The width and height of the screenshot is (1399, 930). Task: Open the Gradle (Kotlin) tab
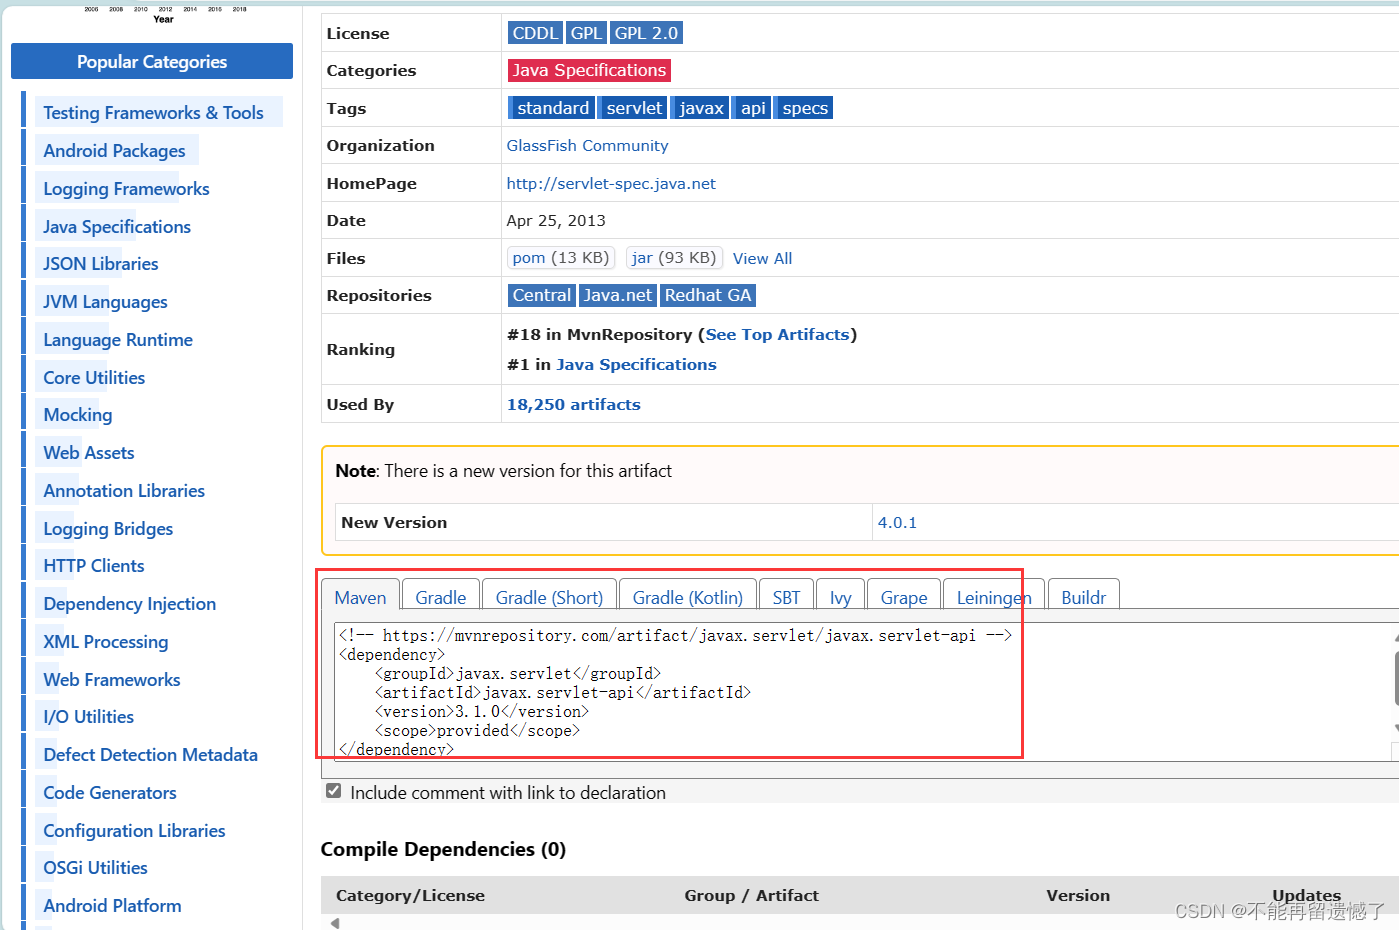(x=688, y=597)
